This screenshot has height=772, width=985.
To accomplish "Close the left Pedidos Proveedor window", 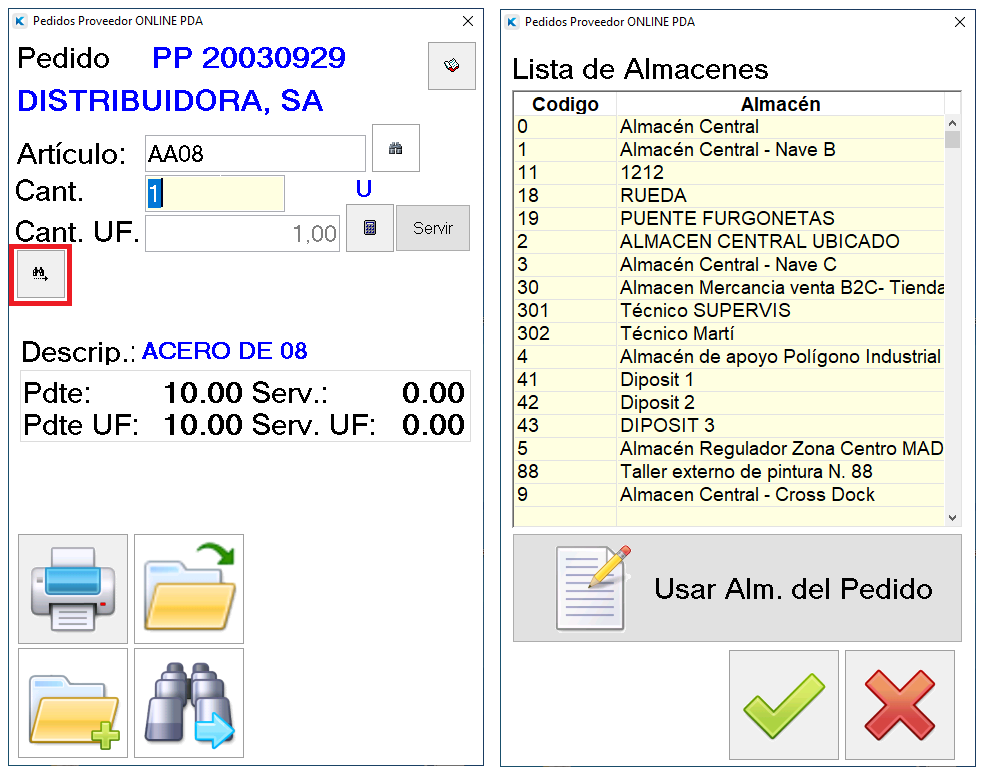I will tap(468, 21).
